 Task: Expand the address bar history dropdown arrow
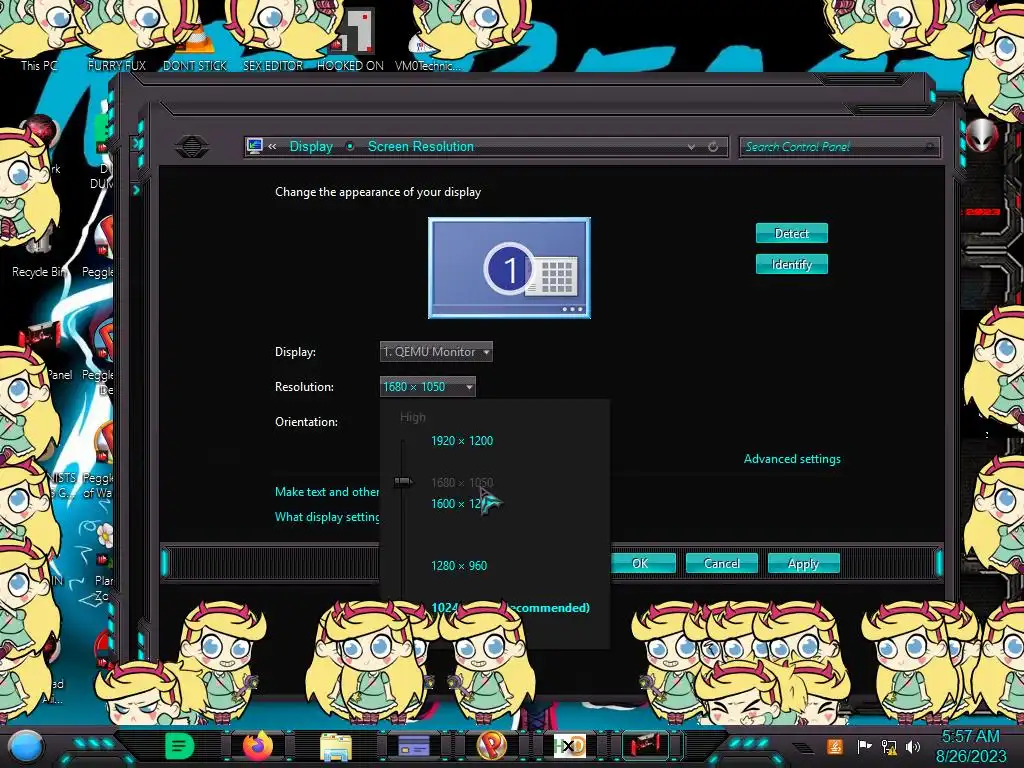coord(691,148)
